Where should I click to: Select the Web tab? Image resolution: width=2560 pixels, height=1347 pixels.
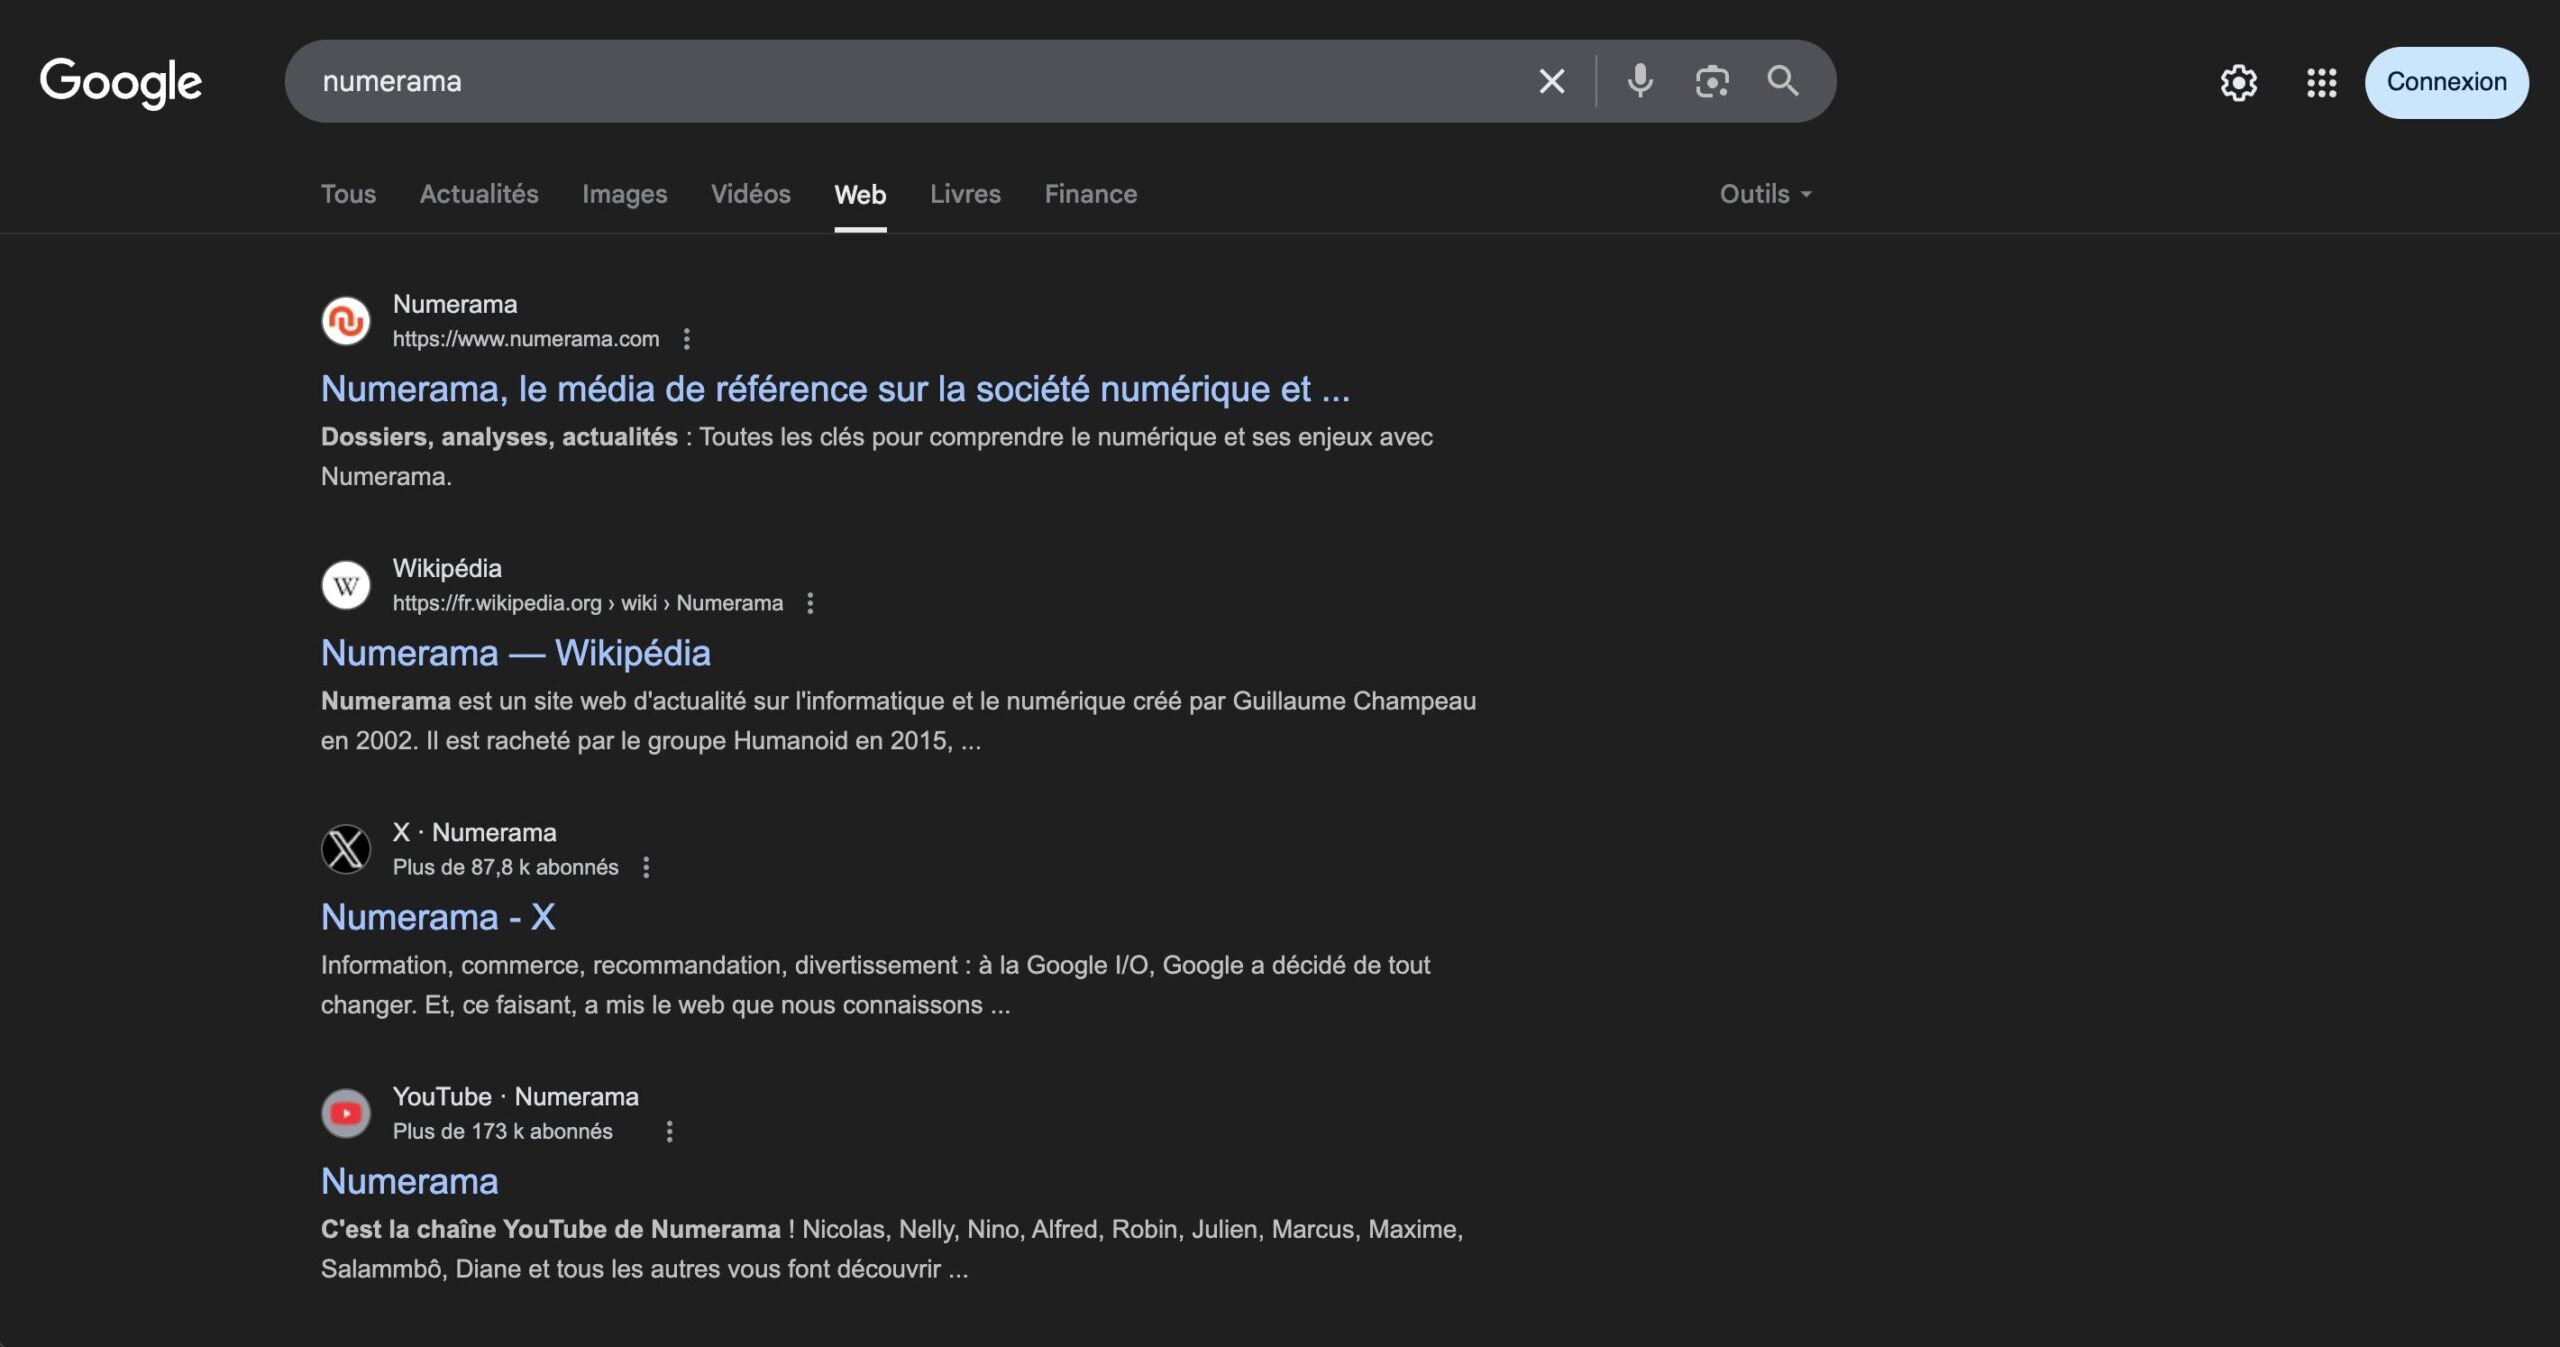(860, 194)
